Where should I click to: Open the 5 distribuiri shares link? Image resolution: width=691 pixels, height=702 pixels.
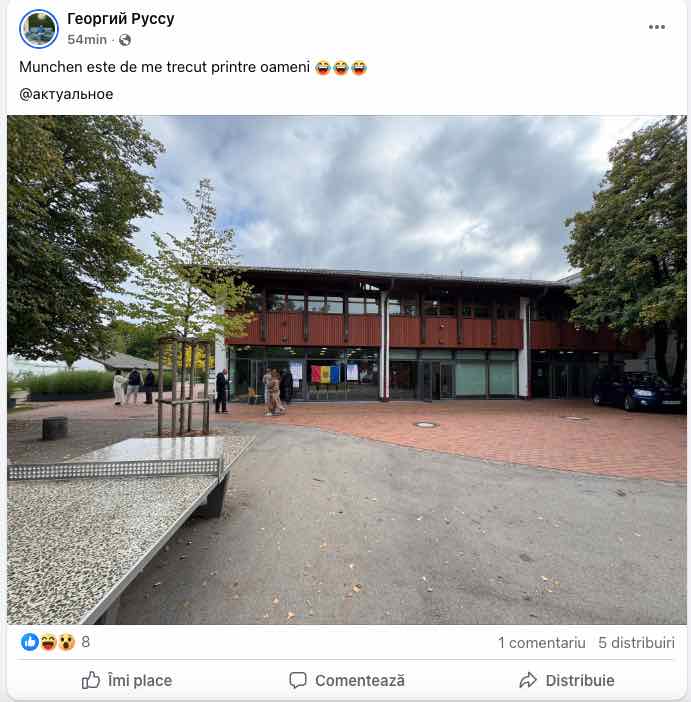pyautogui.click(x=636, y=643)
